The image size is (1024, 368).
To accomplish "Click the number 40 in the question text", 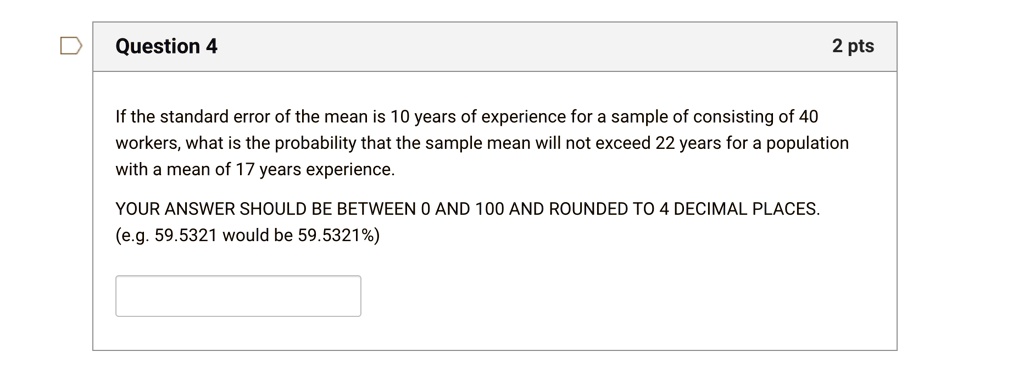I will tap(808, 117).
